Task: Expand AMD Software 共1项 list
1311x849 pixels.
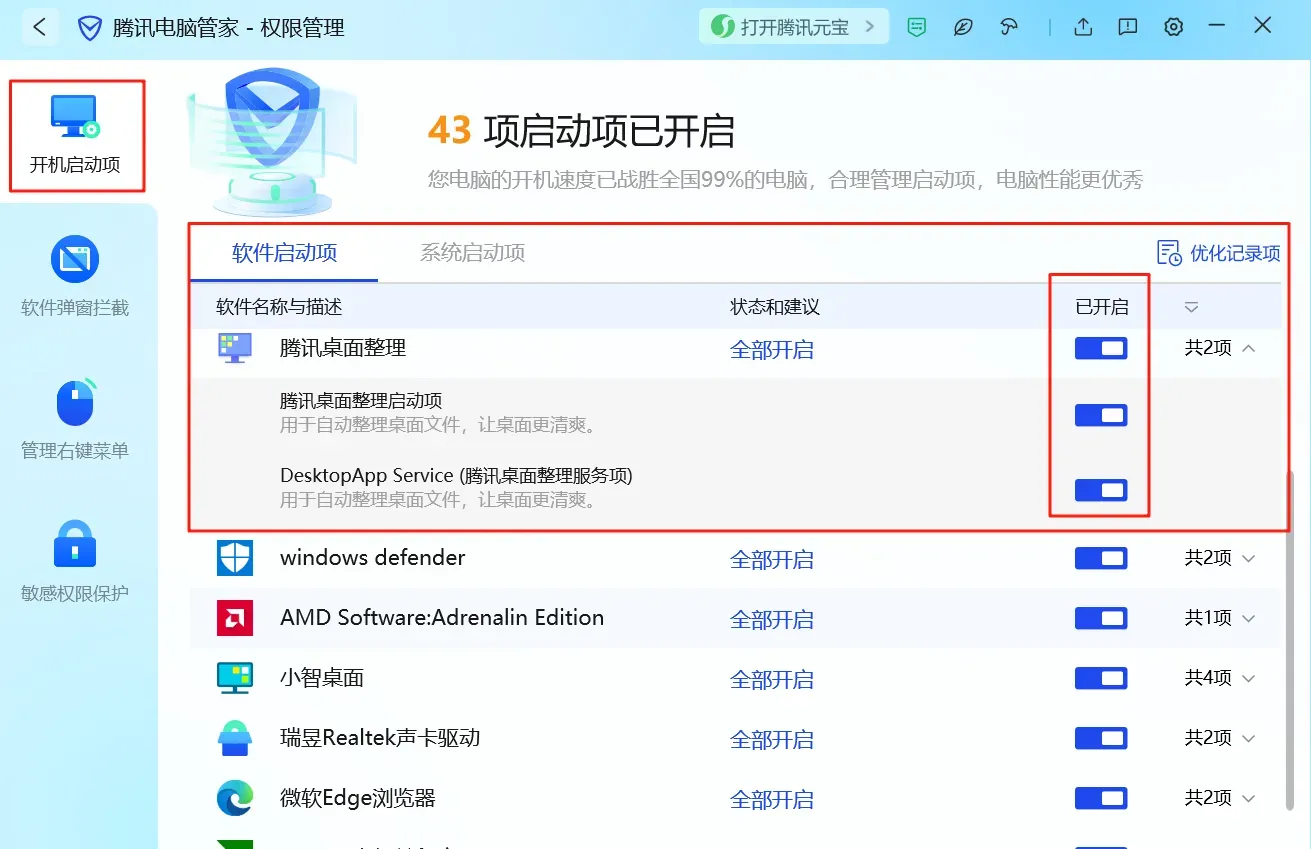Action: (1220, 618)
